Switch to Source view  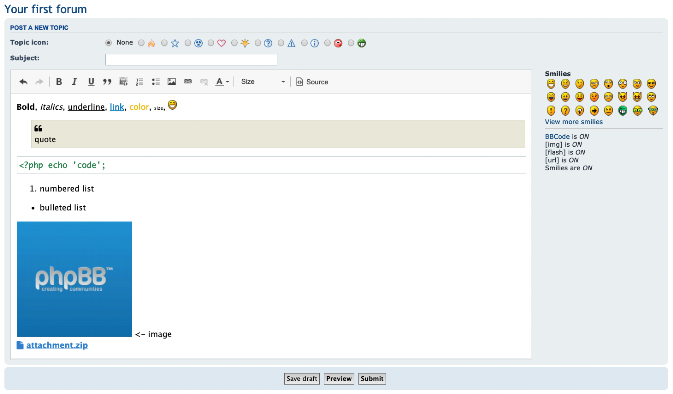point(312,82)
